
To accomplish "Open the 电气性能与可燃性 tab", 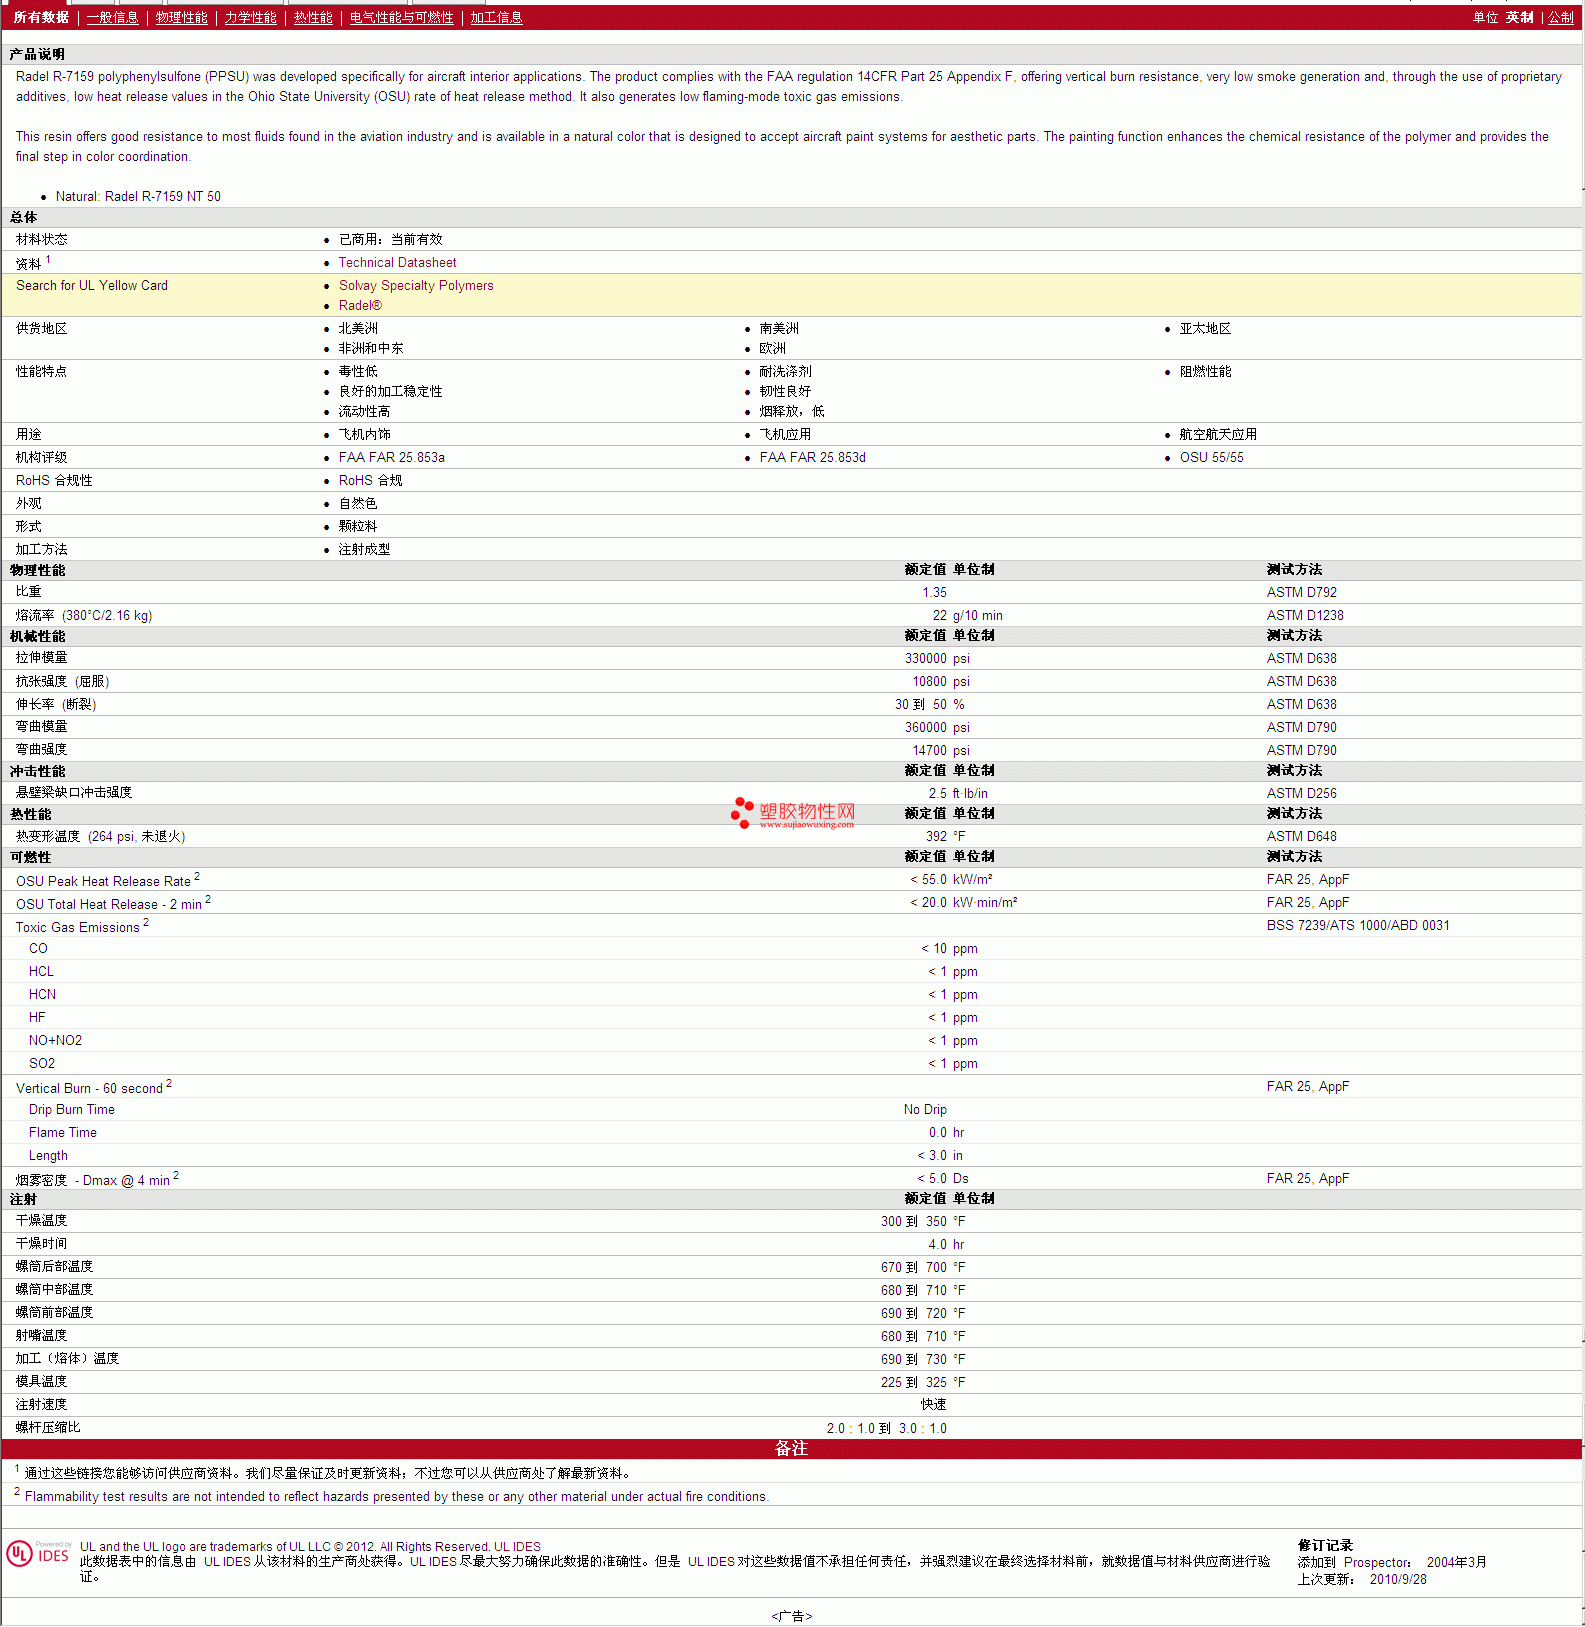I will (x=401, y=17).
